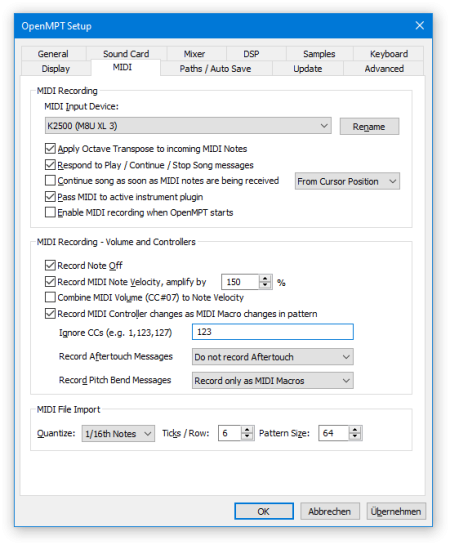Close the OpenMPT Setup dialog
Image resolution: width=450 pixels, height=545 pixels.
(x=420, y=25)
